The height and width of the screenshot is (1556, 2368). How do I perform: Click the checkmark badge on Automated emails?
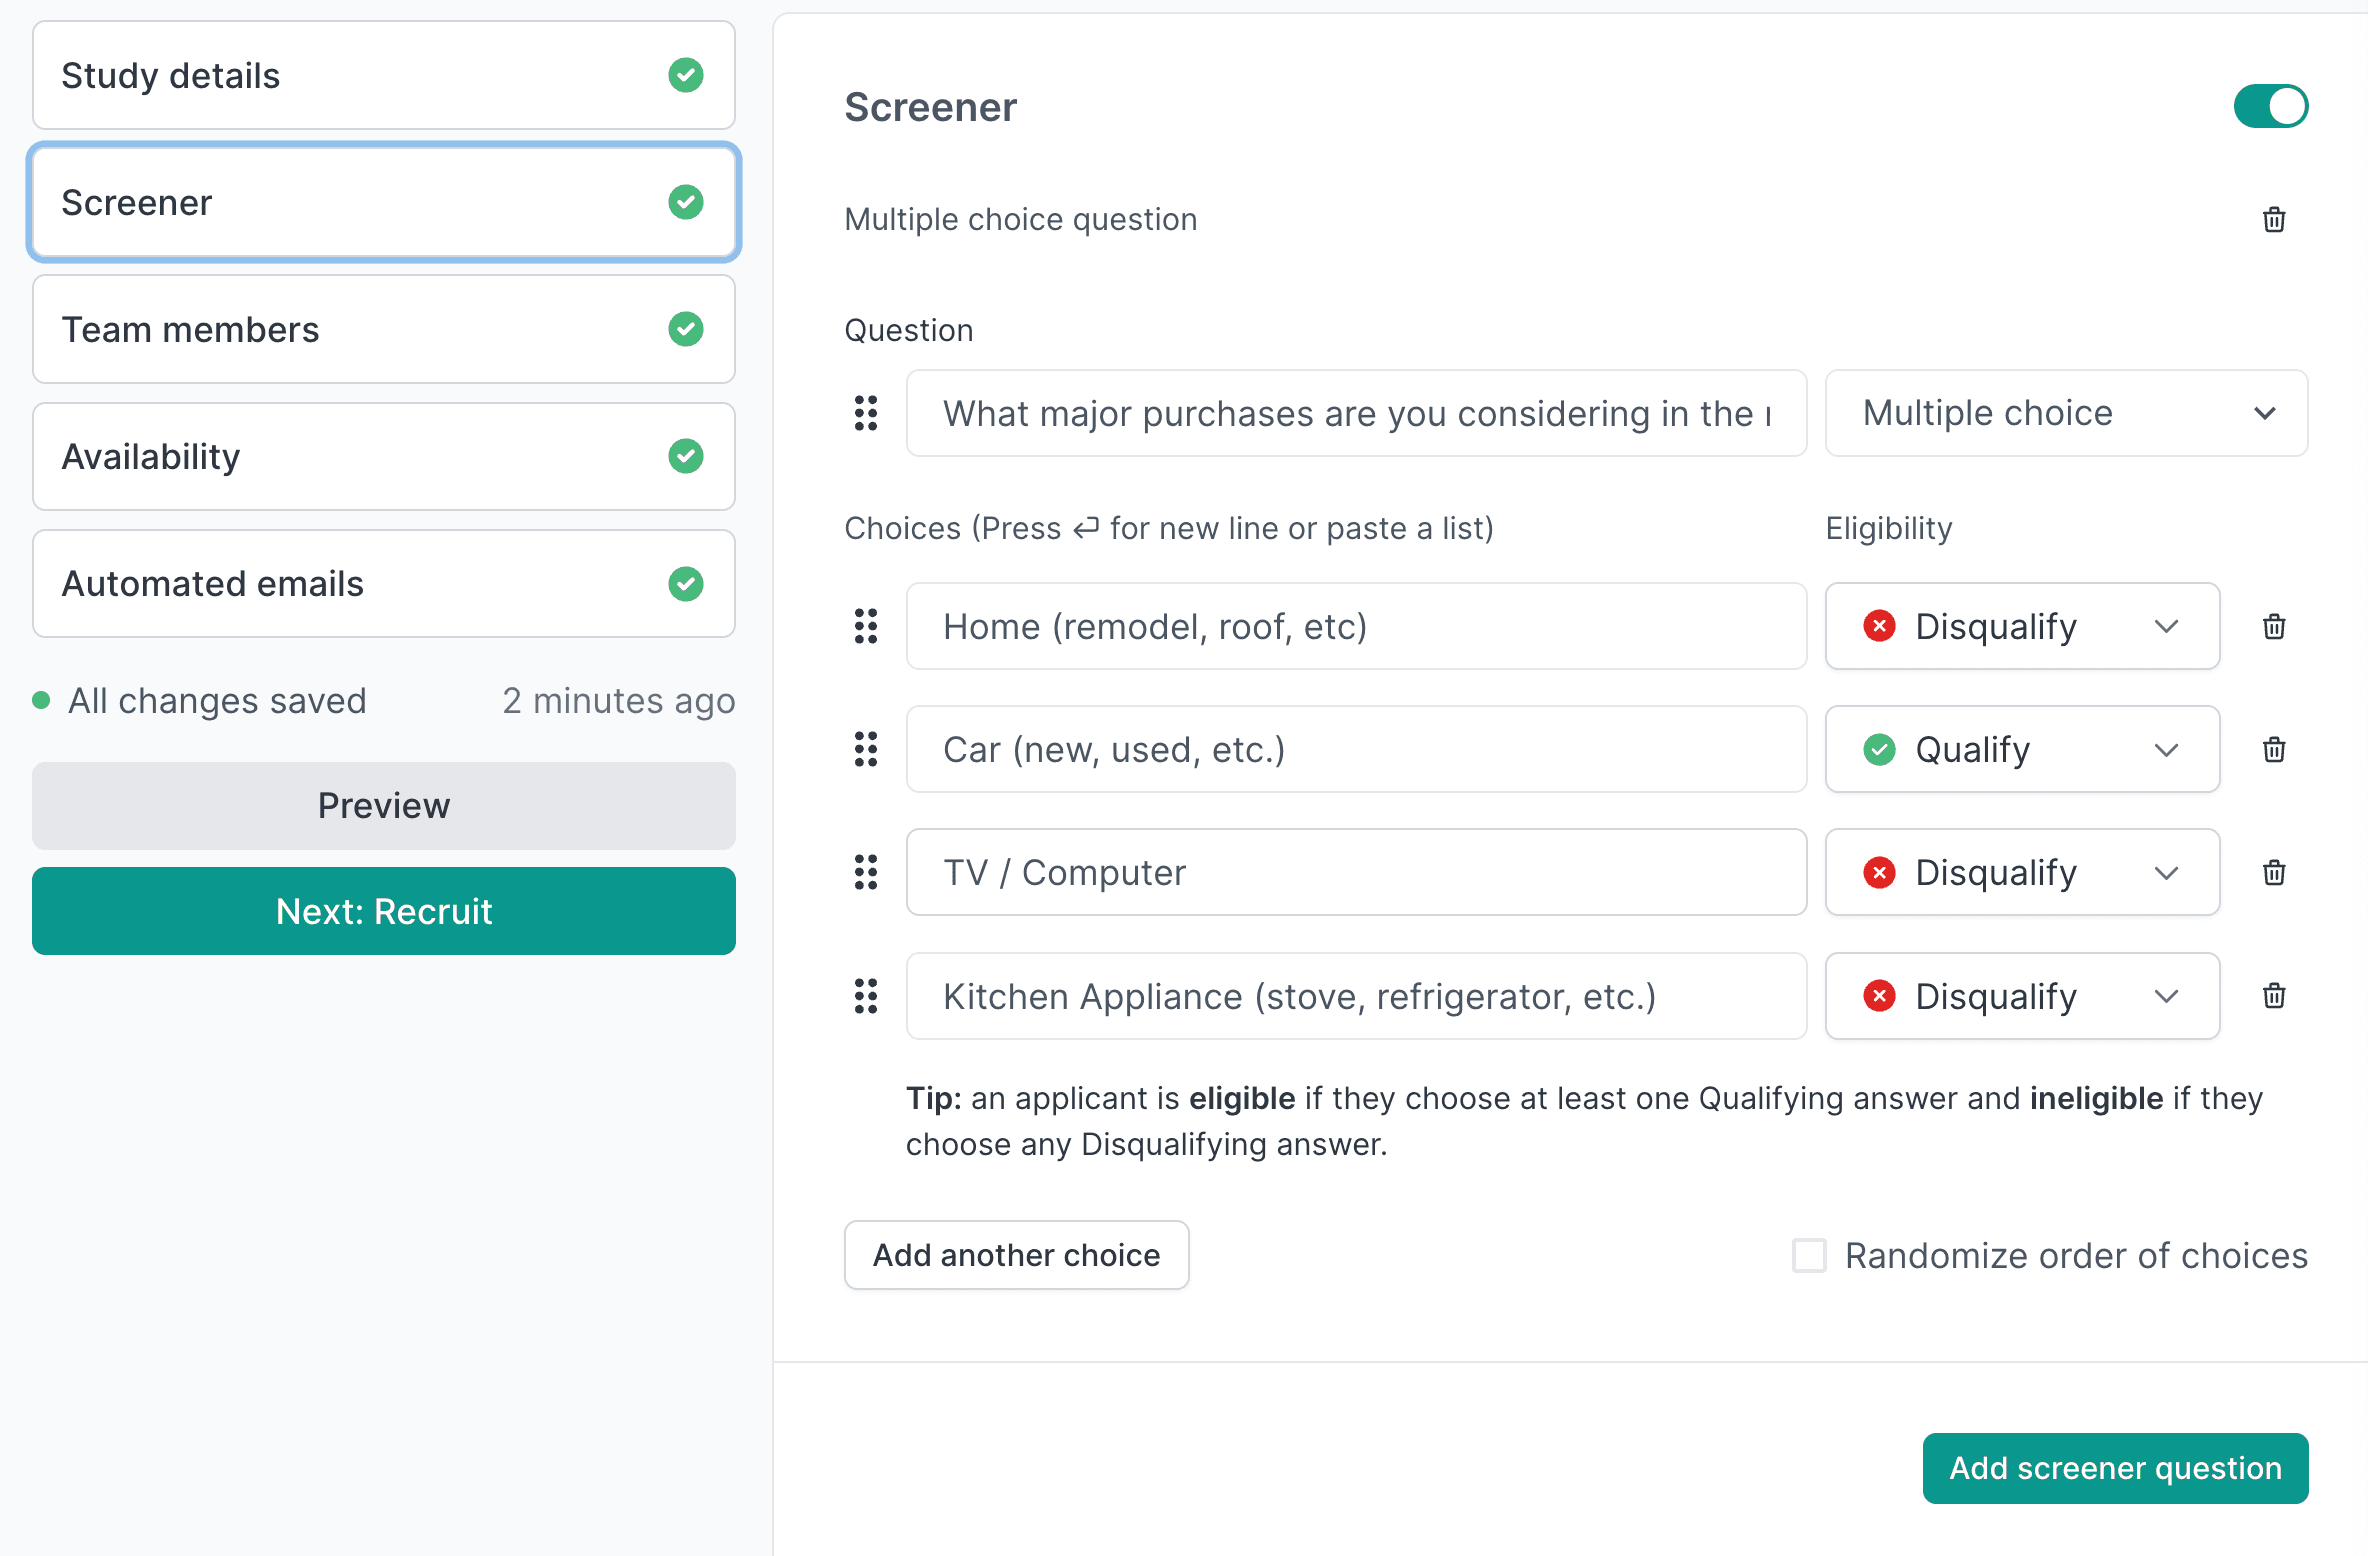[686, 584]
